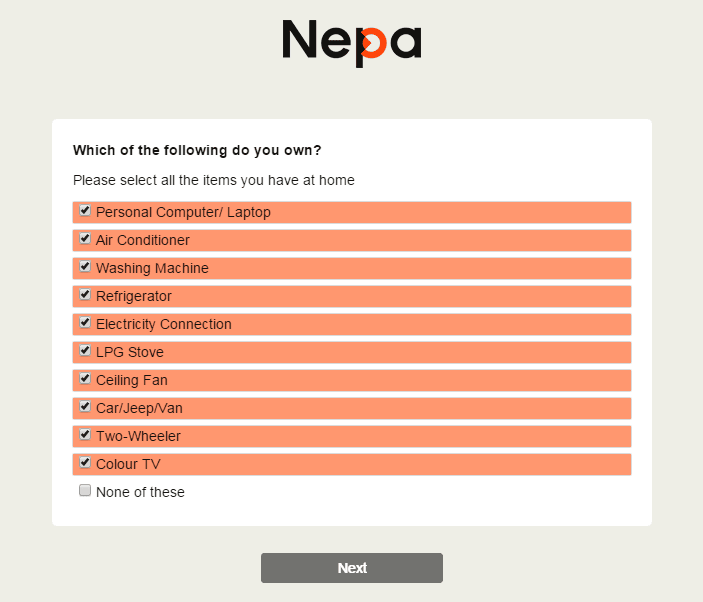Image resolution: width=703 pixels, height=602 pixels.
Task: Click the Nepa logo
Action: [x=351, y=43]
